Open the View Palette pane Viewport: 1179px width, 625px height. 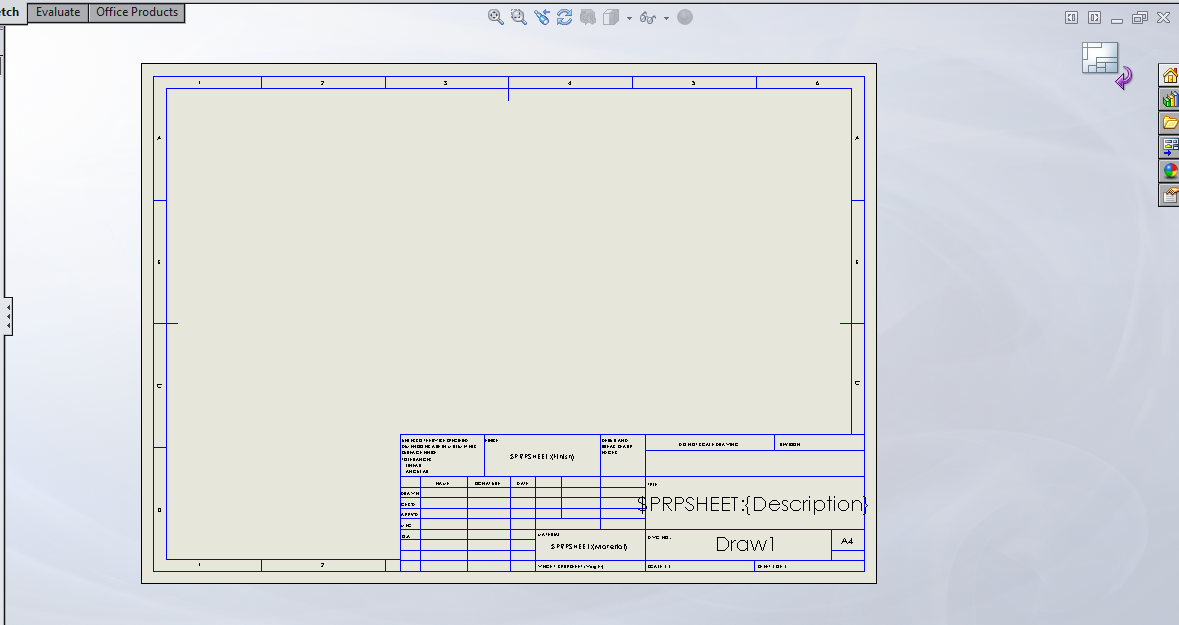click(1169, 146)
